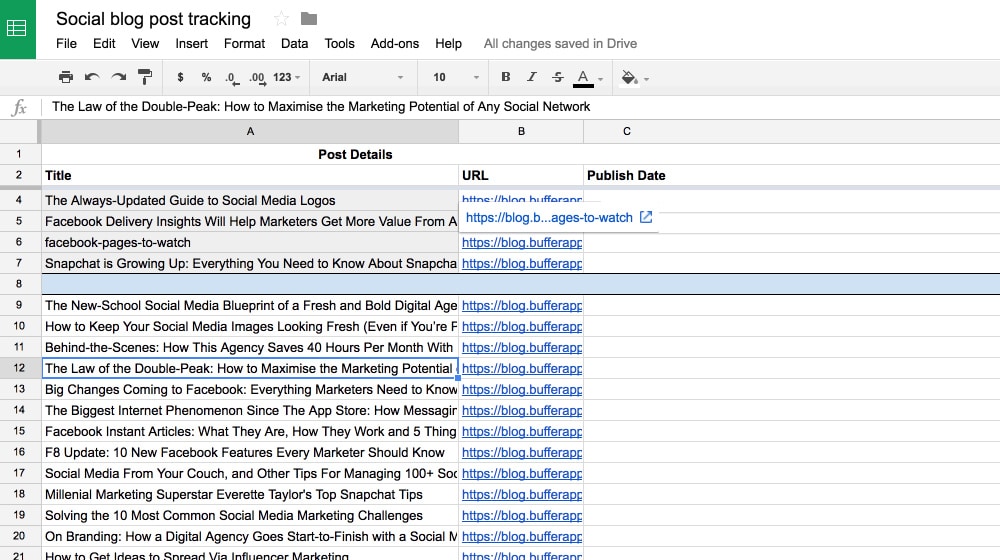Expand the fill color dropdown arrow
Screen dimensions: 1000x560
click(x=646, y=79)
